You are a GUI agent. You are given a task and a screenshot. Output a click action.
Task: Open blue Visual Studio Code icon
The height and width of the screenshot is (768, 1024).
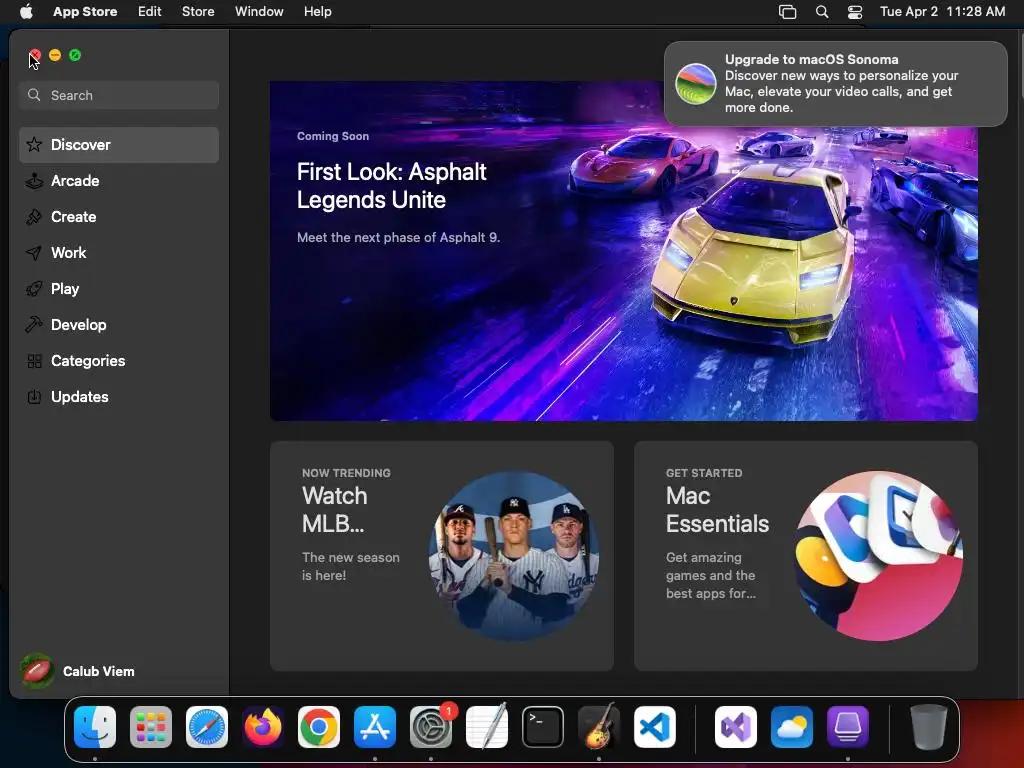tap(654, 727)
